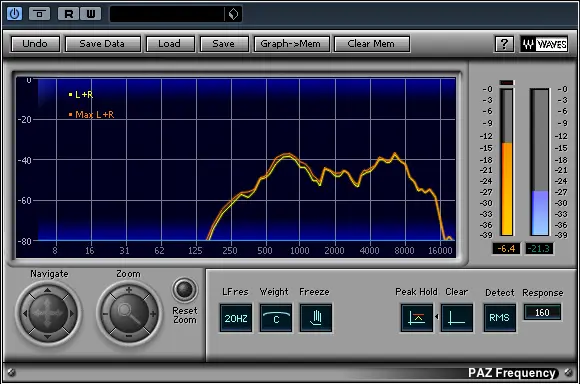Click the spectrum curve peak near 1000 Hz
The height and width of the screenshot is (384, 580).
pyautogui.click(x=287, y=154)
